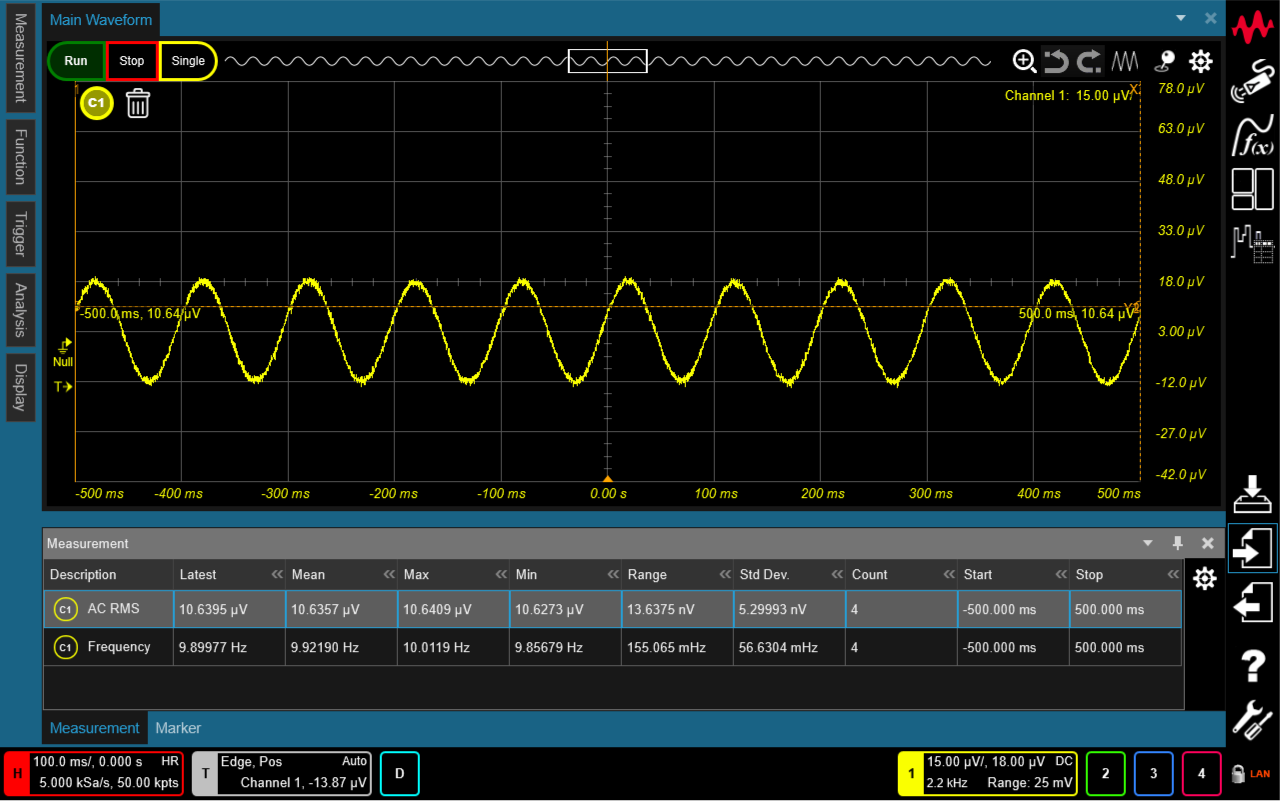
Task: Delete waveform using the trash can icon
Action: (138, 103)
